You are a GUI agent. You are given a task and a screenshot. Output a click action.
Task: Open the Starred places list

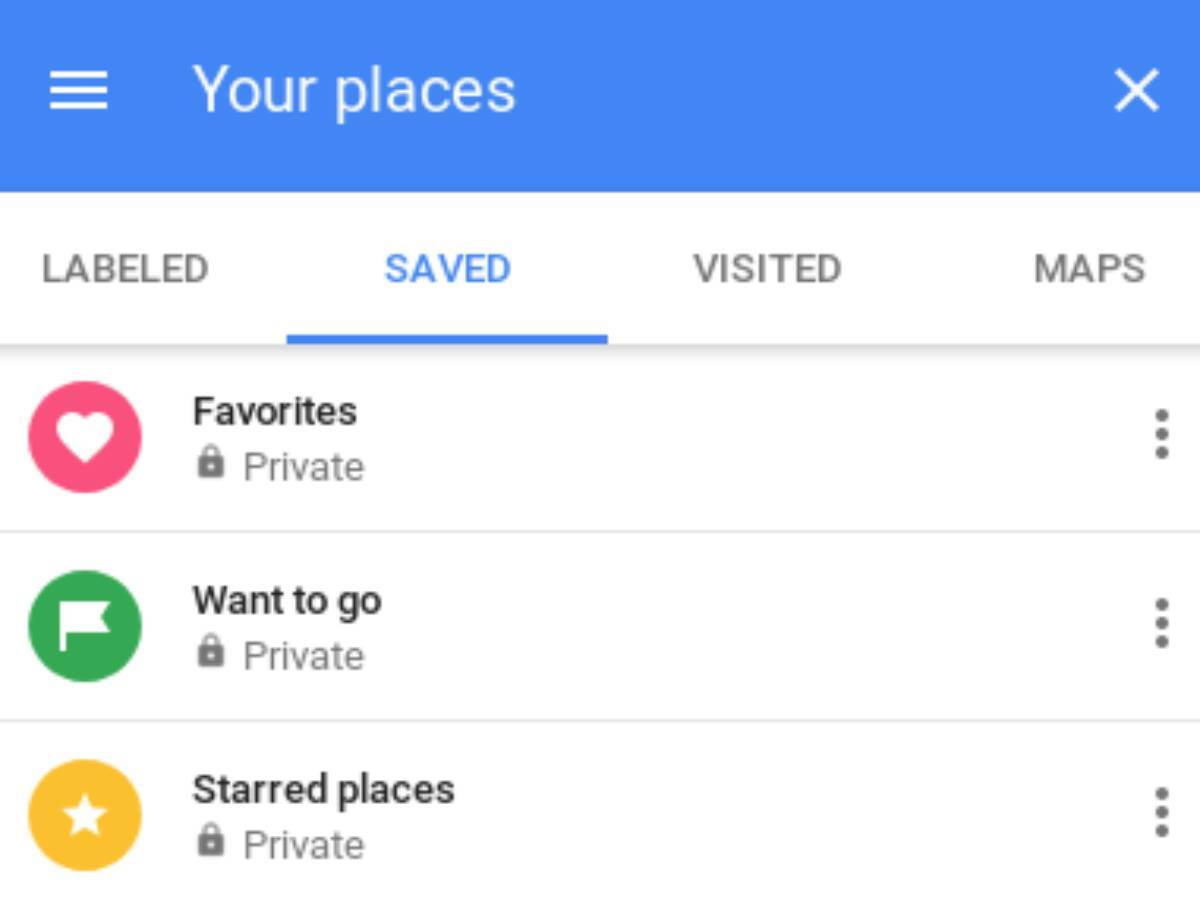[x=600, y=811]
